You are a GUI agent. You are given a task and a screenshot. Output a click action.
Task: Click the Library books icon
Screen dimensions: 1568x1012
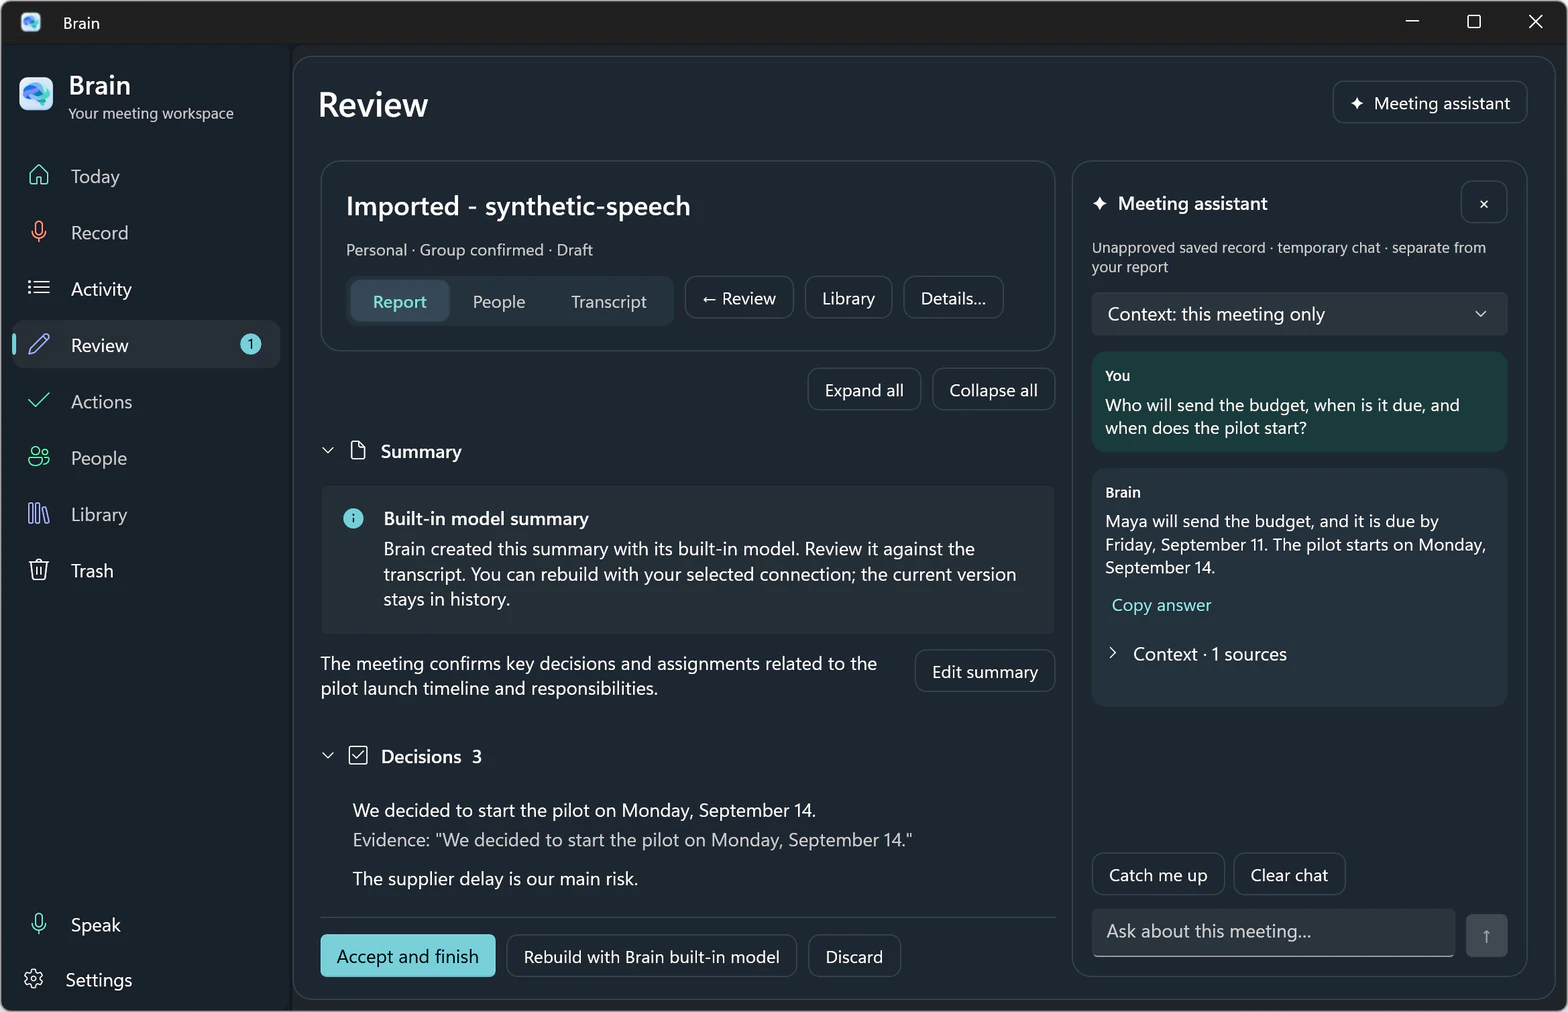(x=39, y=514)
